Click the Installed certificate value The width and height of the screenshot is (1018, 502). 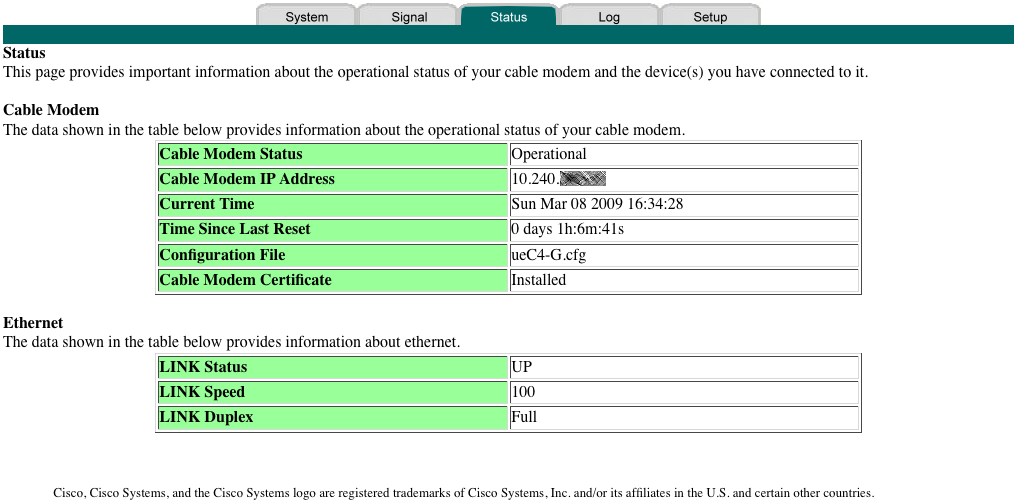(538, 280)
